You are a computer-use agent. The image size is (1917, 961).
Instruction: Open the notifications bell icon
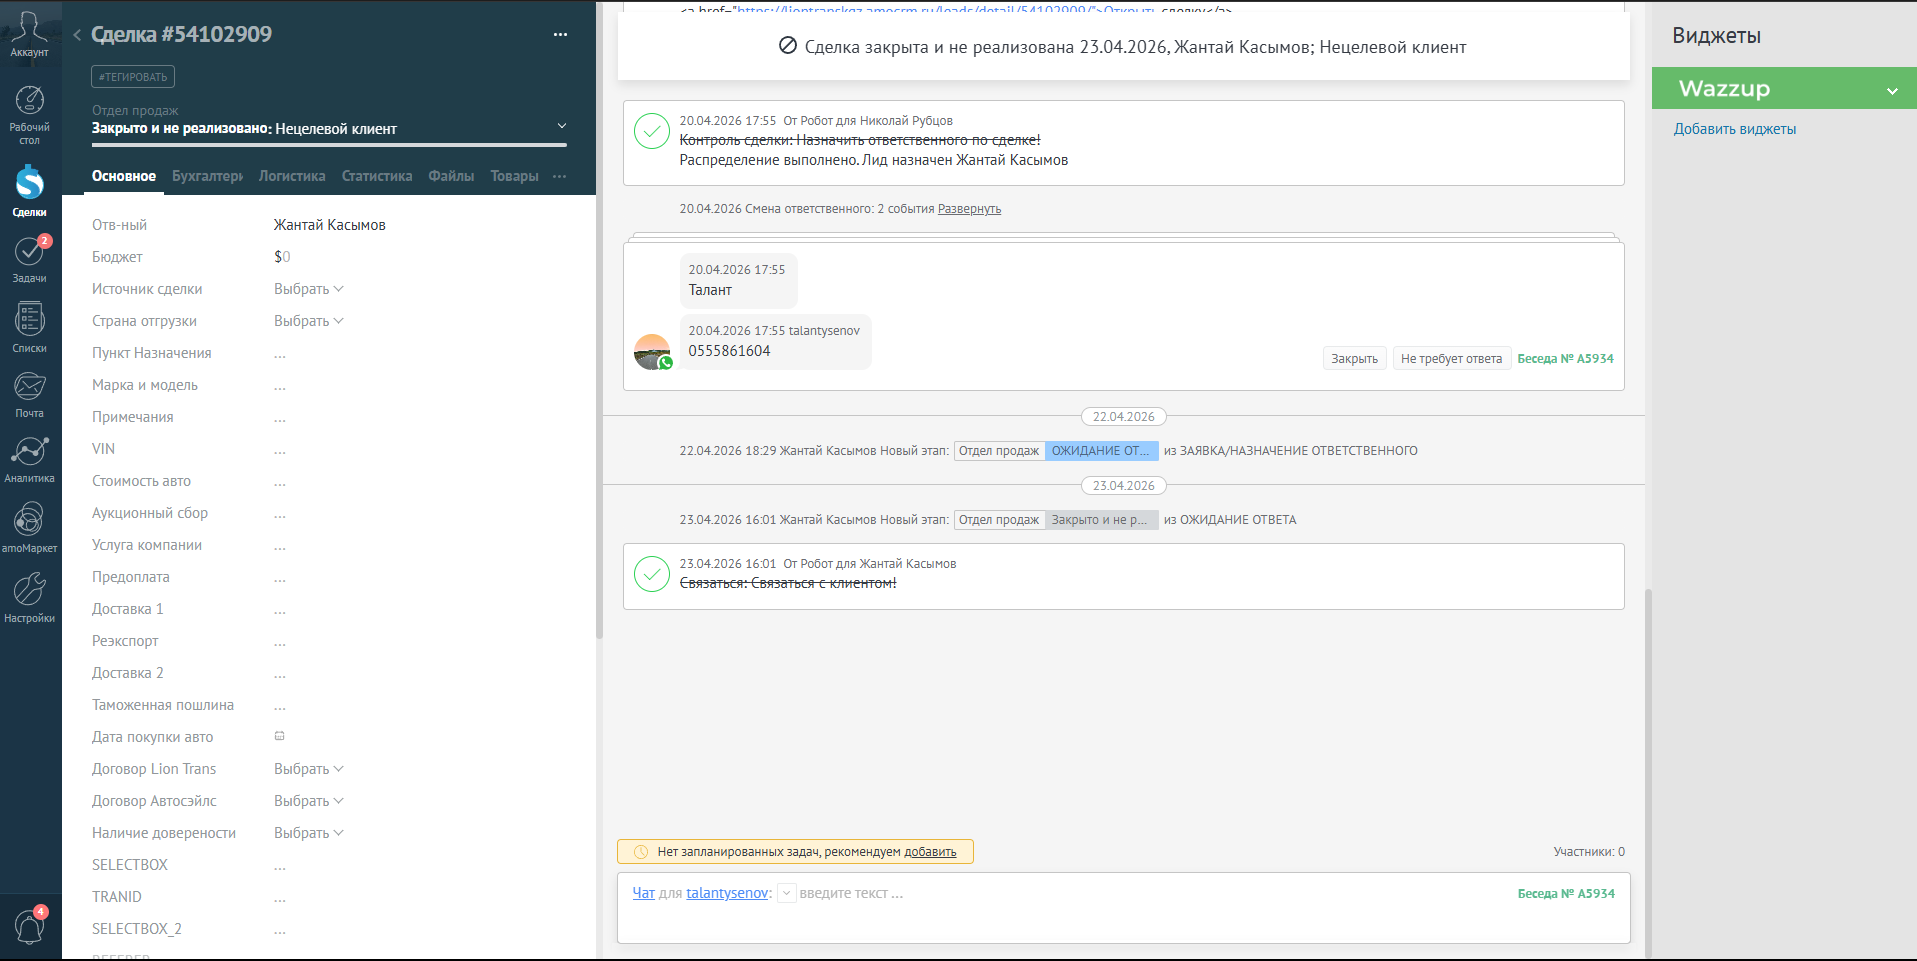29,927
